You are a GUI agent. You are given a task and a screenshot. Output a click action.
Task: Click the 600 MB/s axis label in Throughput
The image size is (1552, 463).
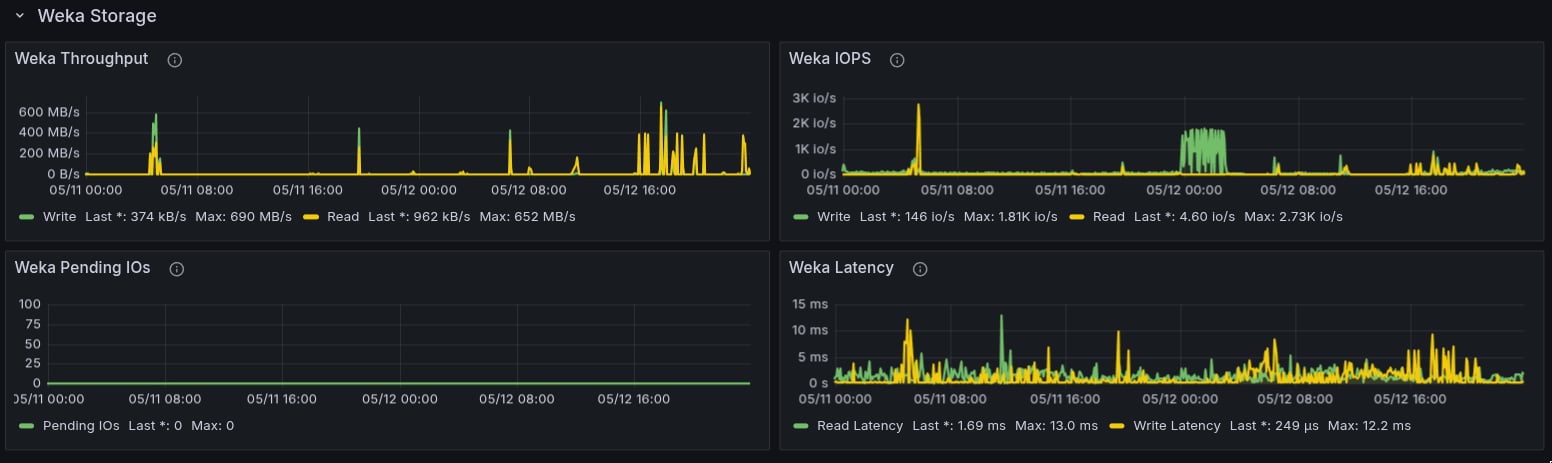[x=48, y=111]
